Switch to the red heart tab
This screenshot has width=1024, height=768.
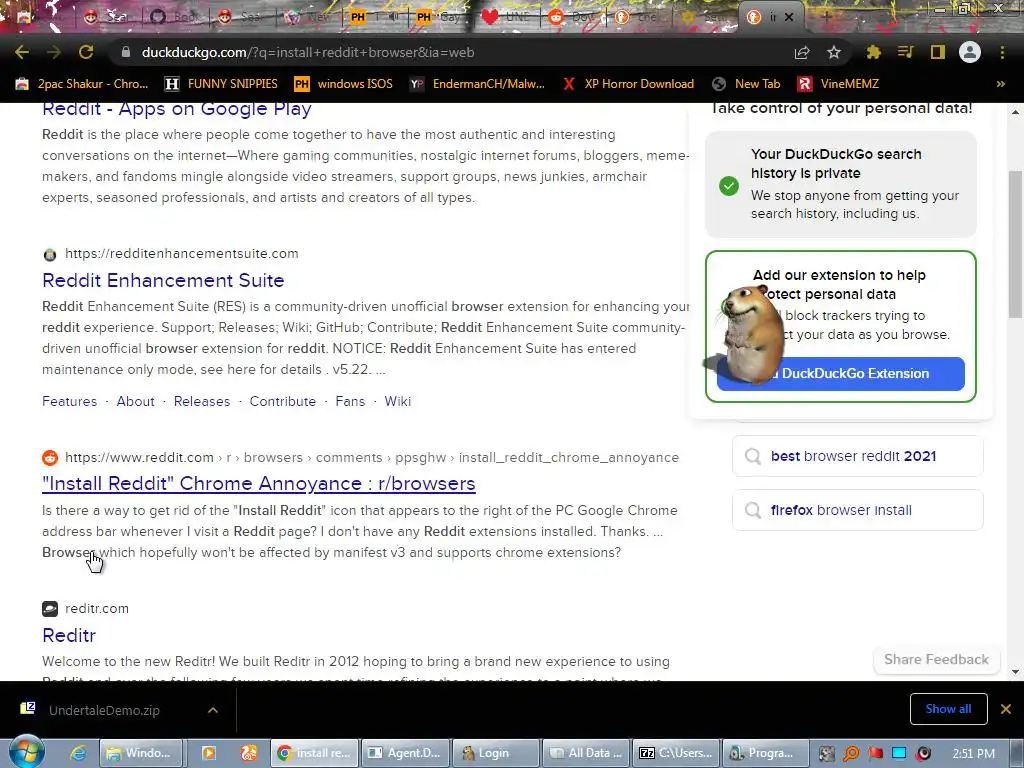(505, 17)
